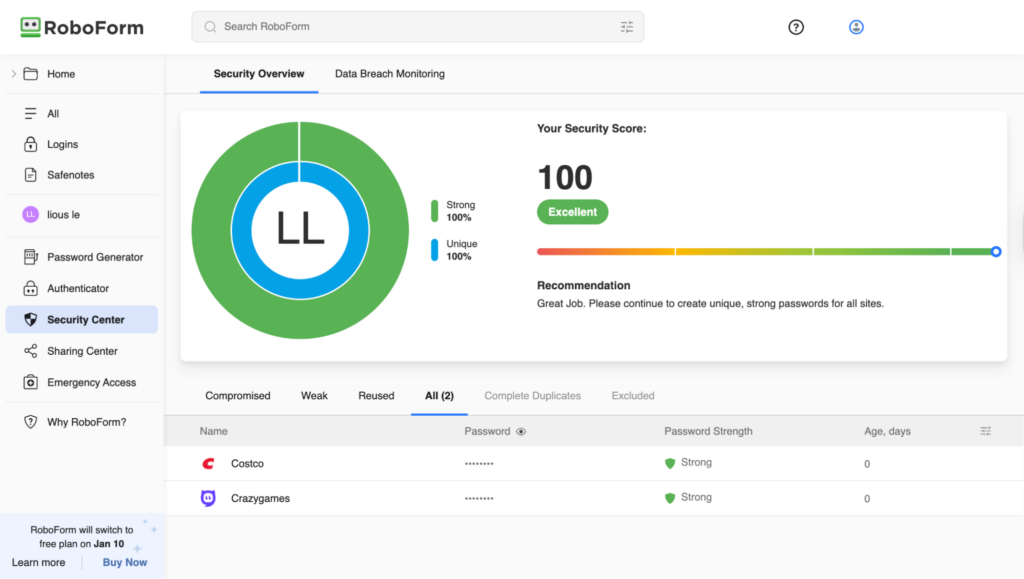
Task: Click the Search RoboForm input field
Action: [x=418, y=27]
